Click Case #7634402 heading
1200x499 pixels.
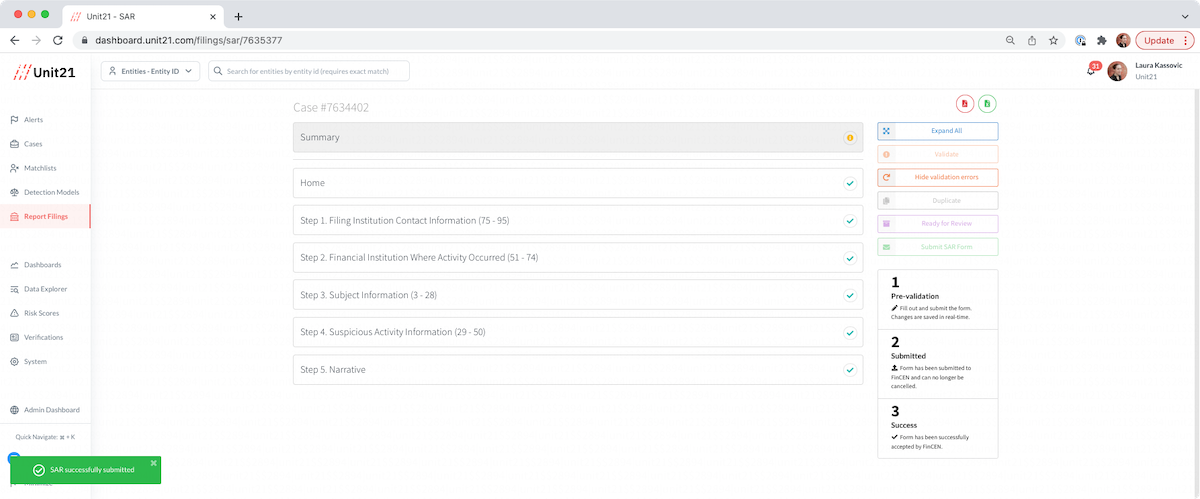pos(331,107)
